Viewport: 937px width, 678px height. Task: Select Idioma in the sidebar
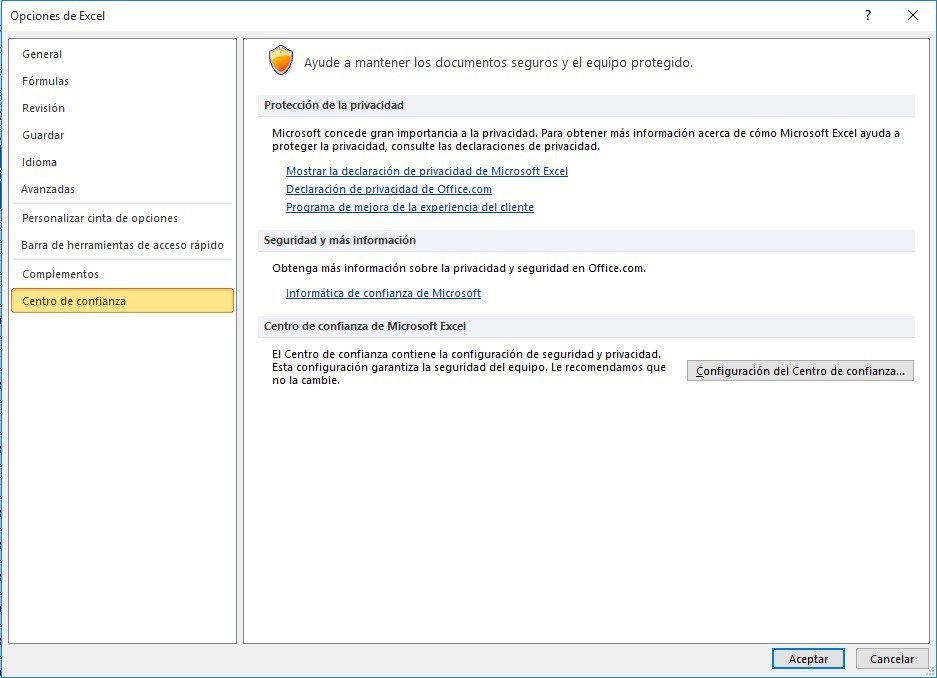tap(122, 162)
